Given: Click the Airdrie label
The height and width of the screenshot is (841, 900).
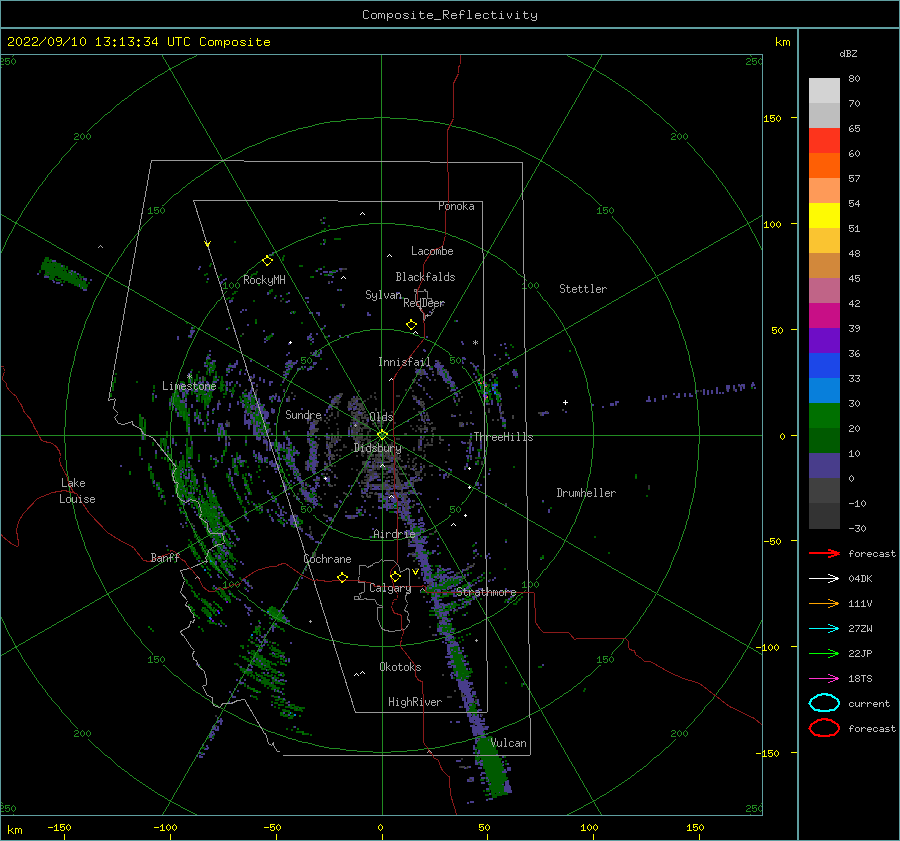Looking at the screenshot, I should [x=394, y=534].
